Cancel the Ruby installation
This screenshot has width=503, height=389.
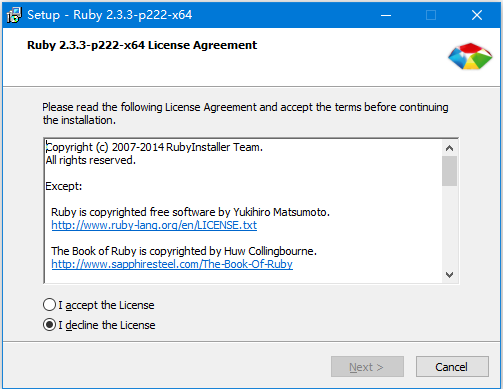(452, 367)
